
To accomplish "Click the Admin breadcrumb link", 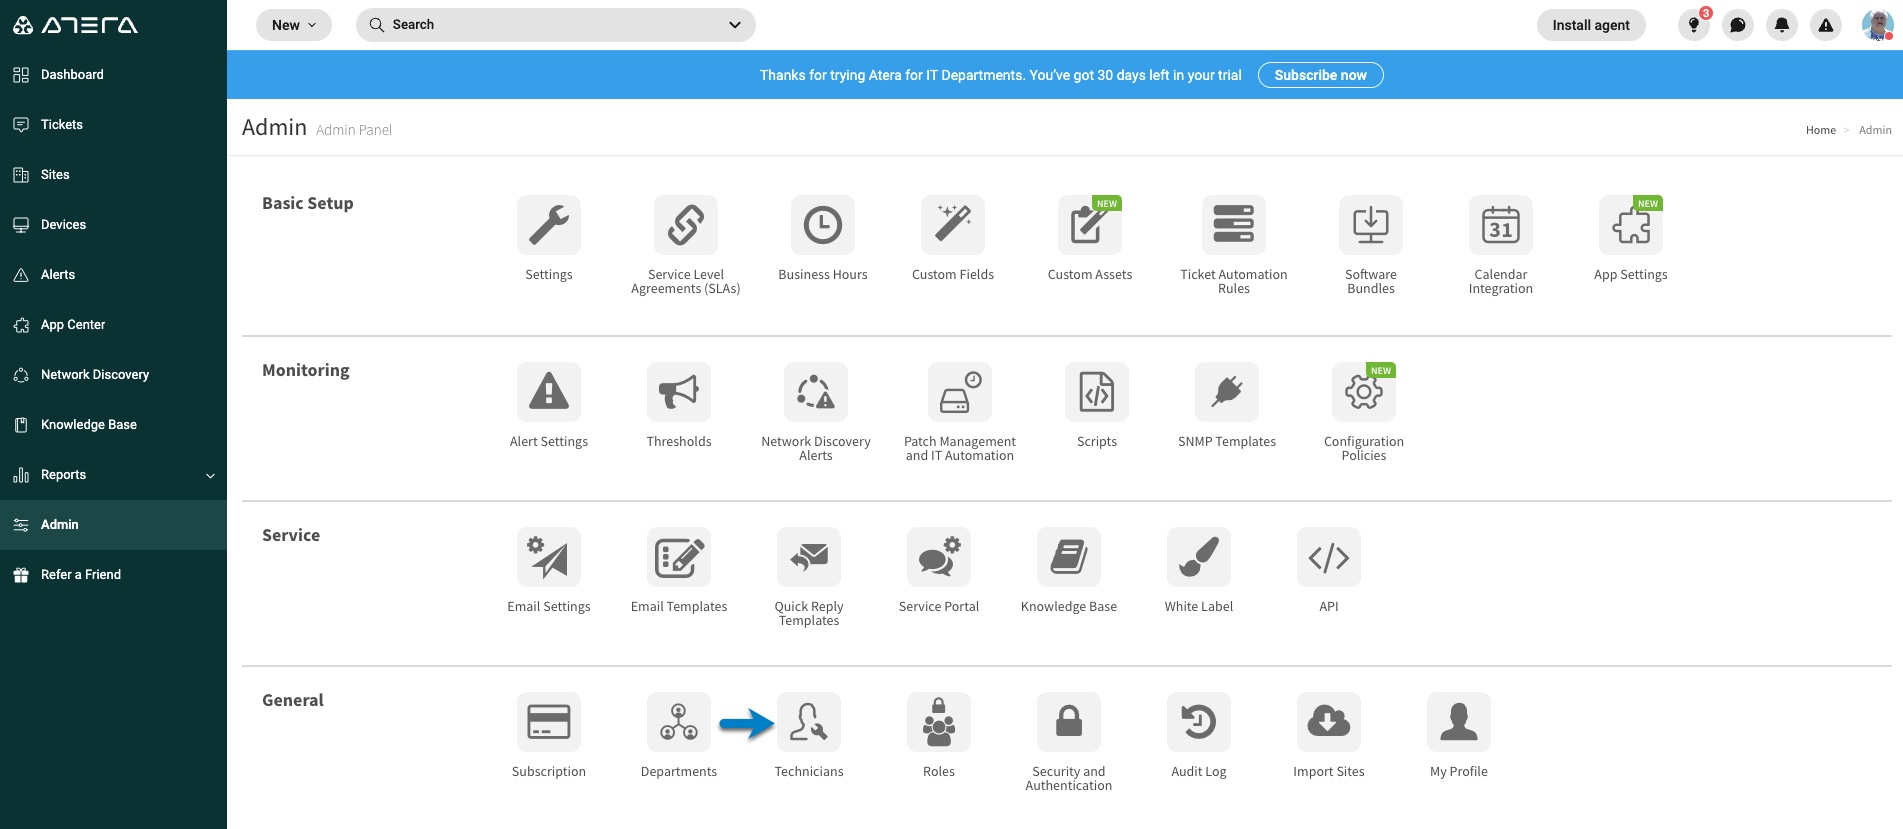I will tap(1875, 130).
